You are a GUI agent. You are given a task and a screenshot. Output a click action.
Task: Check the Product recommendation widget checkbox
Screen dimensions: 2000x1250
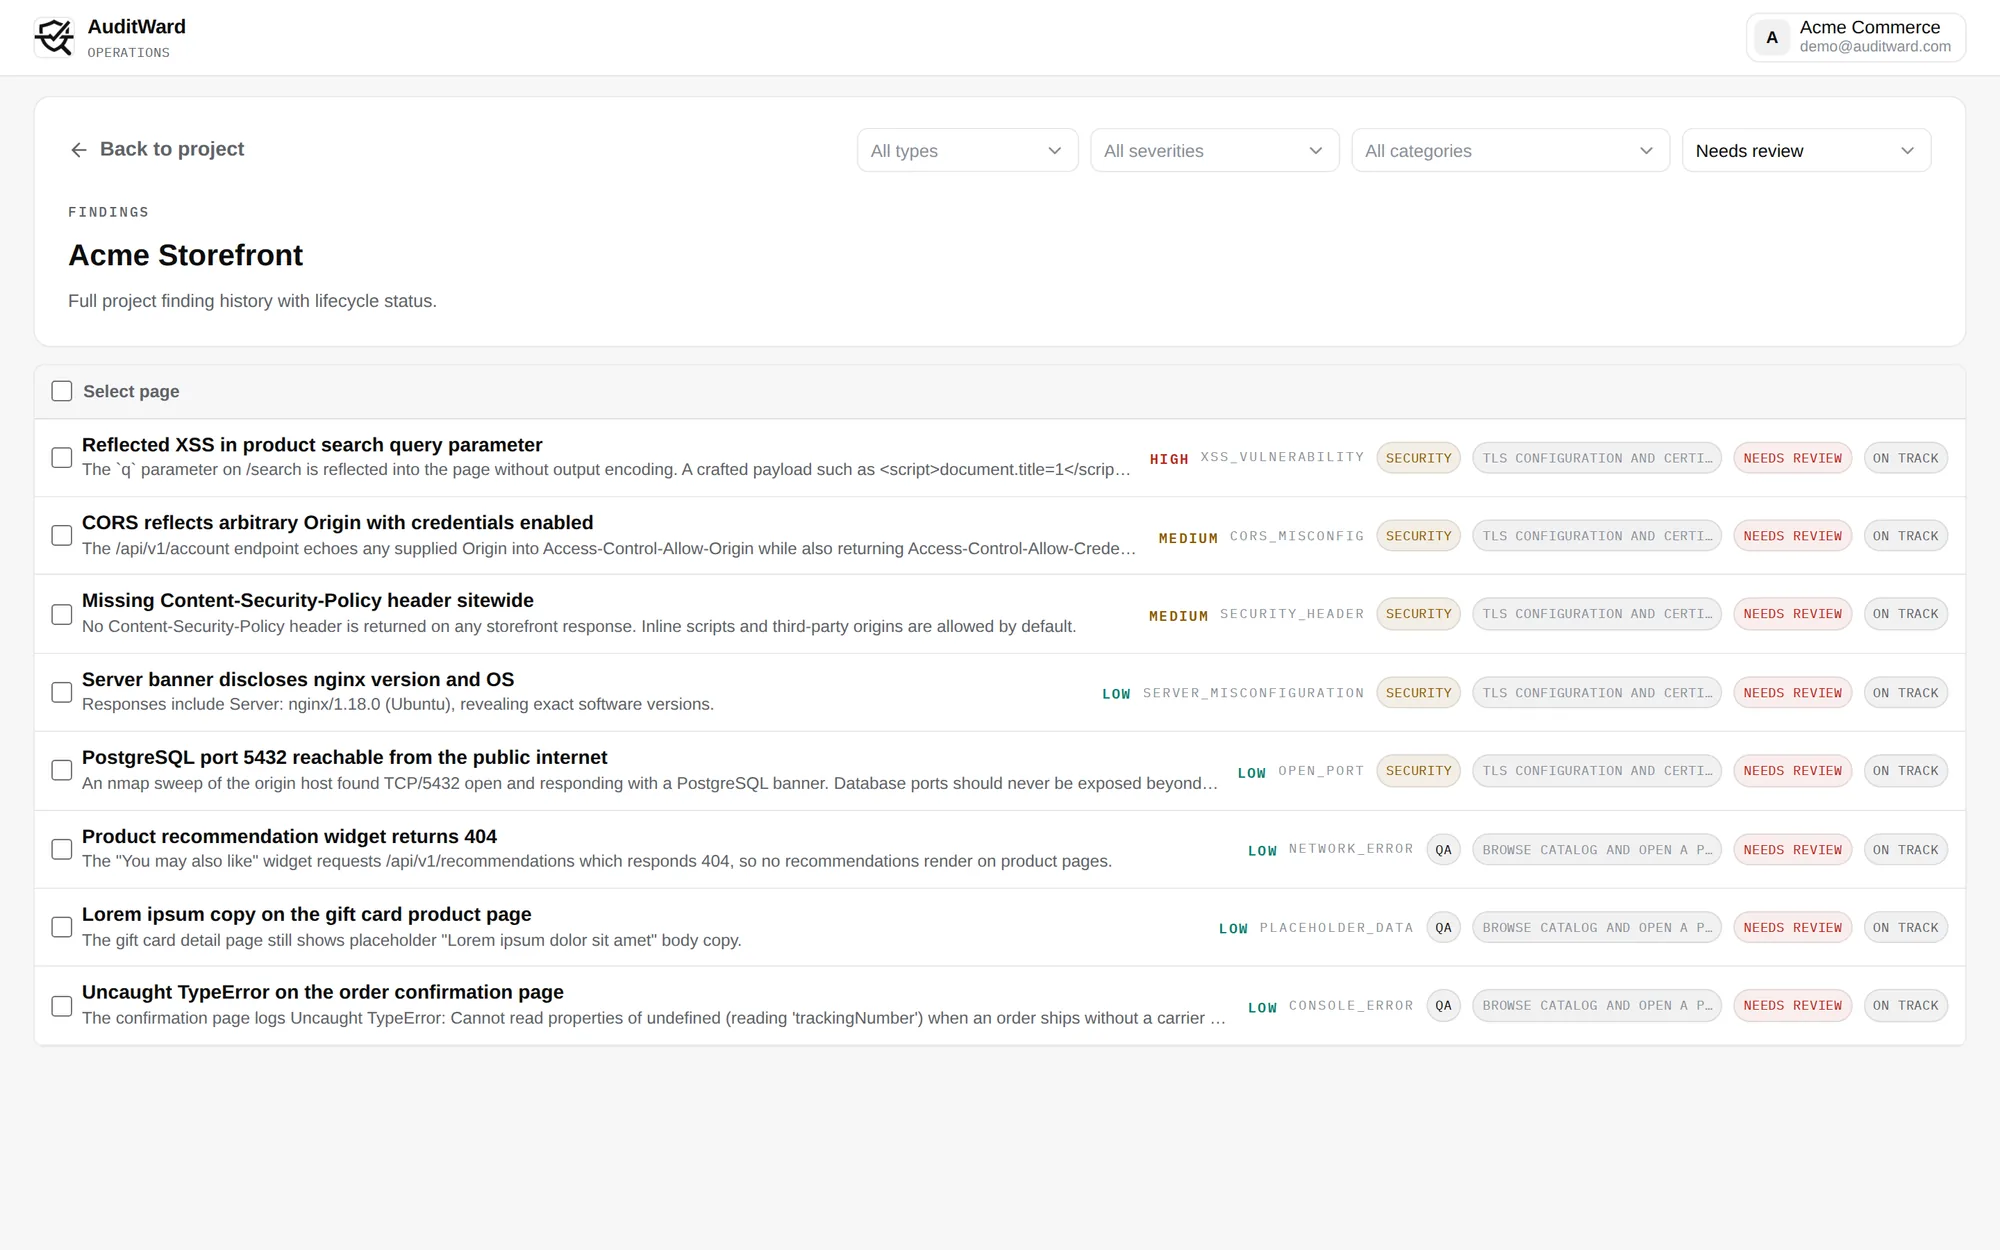click(x=62, y=849)
